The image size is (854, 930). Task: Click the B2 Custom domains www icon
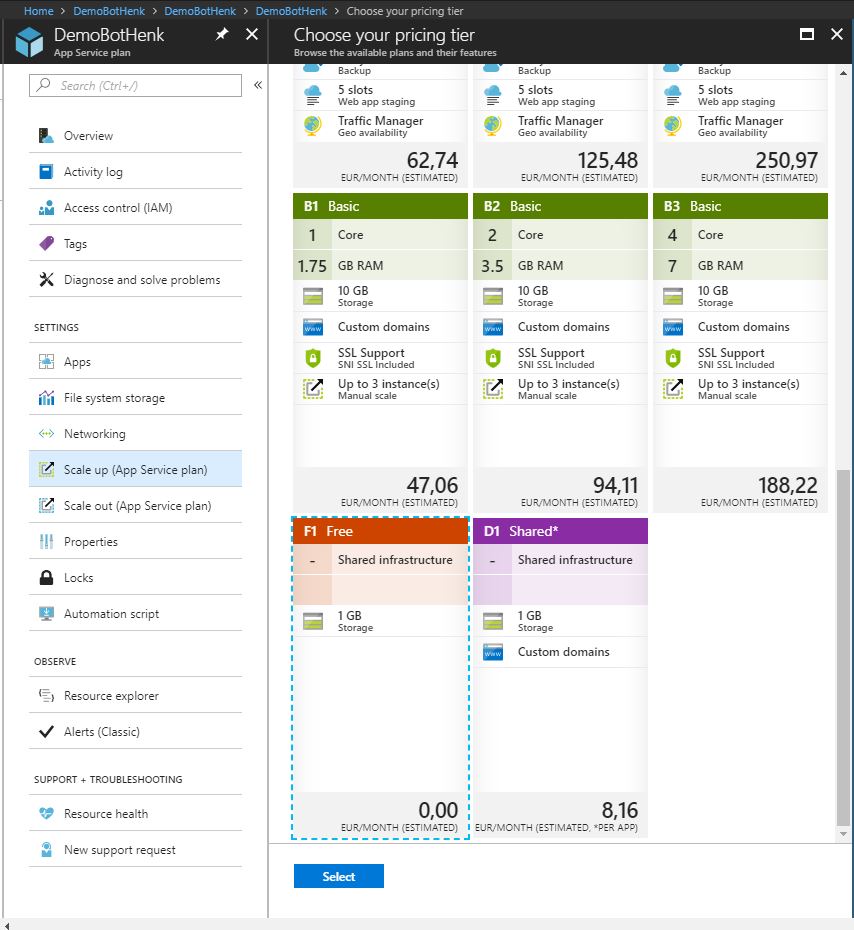pyautogui.click(x=493, y=327)
